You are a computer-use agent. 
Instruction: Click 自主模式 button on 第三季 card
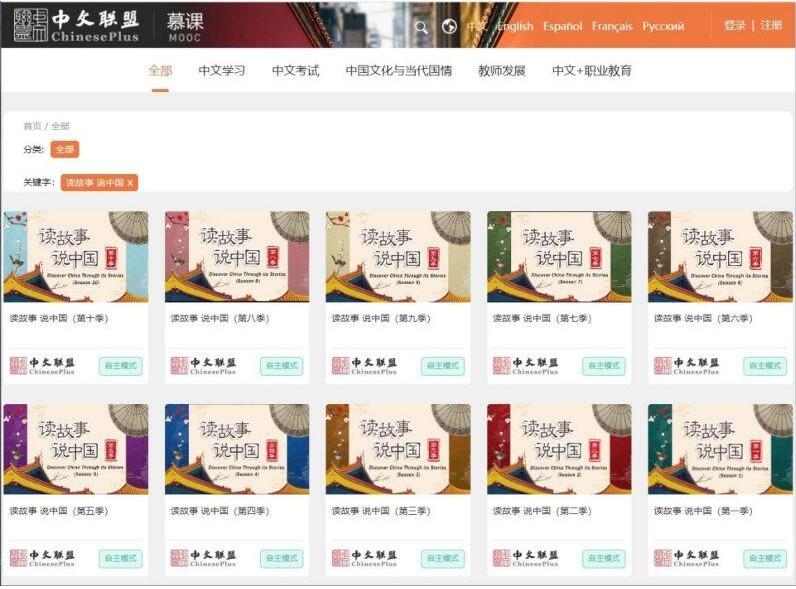[x=442, y=558]
